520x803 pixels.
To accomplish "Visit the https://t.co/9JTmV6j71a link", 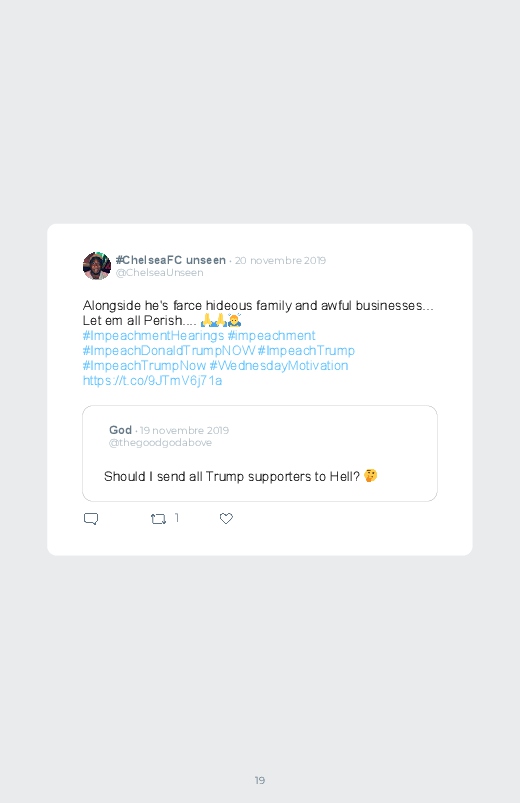I will click(x=152, y=381).
